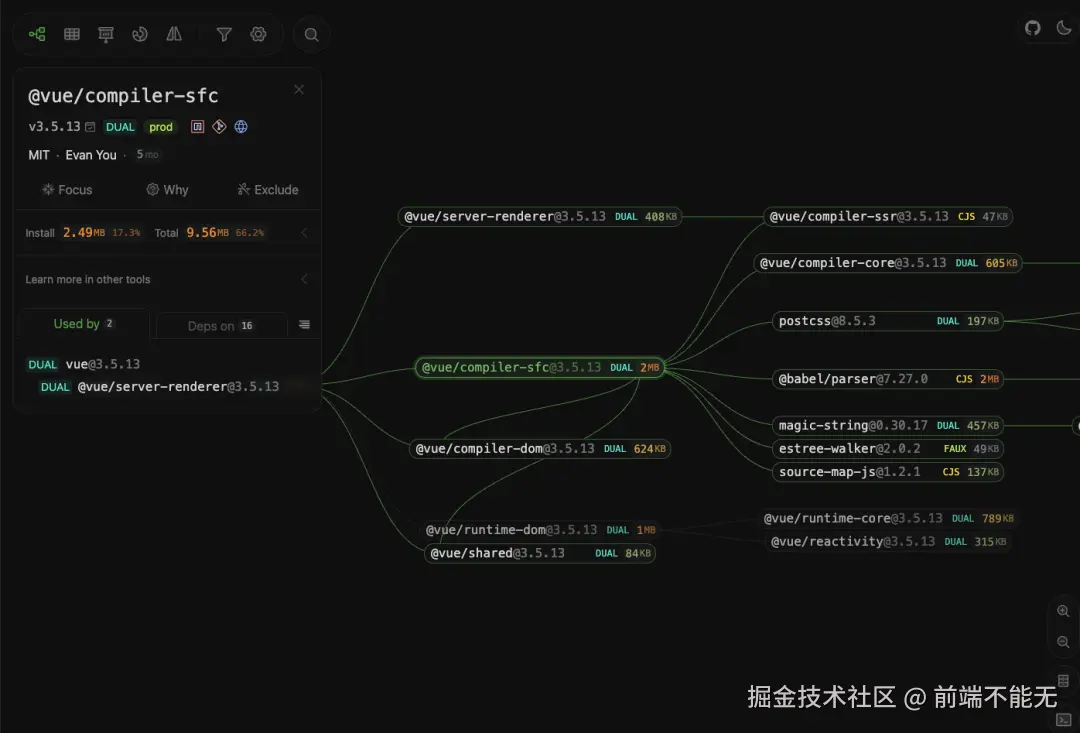Toggle the prod badge in the package panel

click(160, 127)
